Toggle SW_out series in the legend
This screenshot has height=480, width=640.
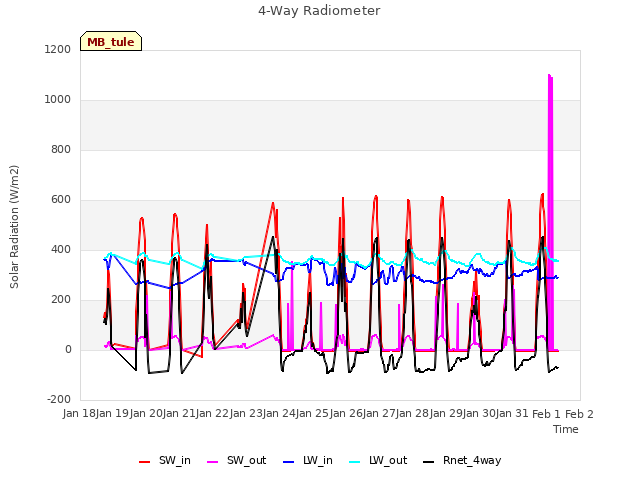coord(237,460)
